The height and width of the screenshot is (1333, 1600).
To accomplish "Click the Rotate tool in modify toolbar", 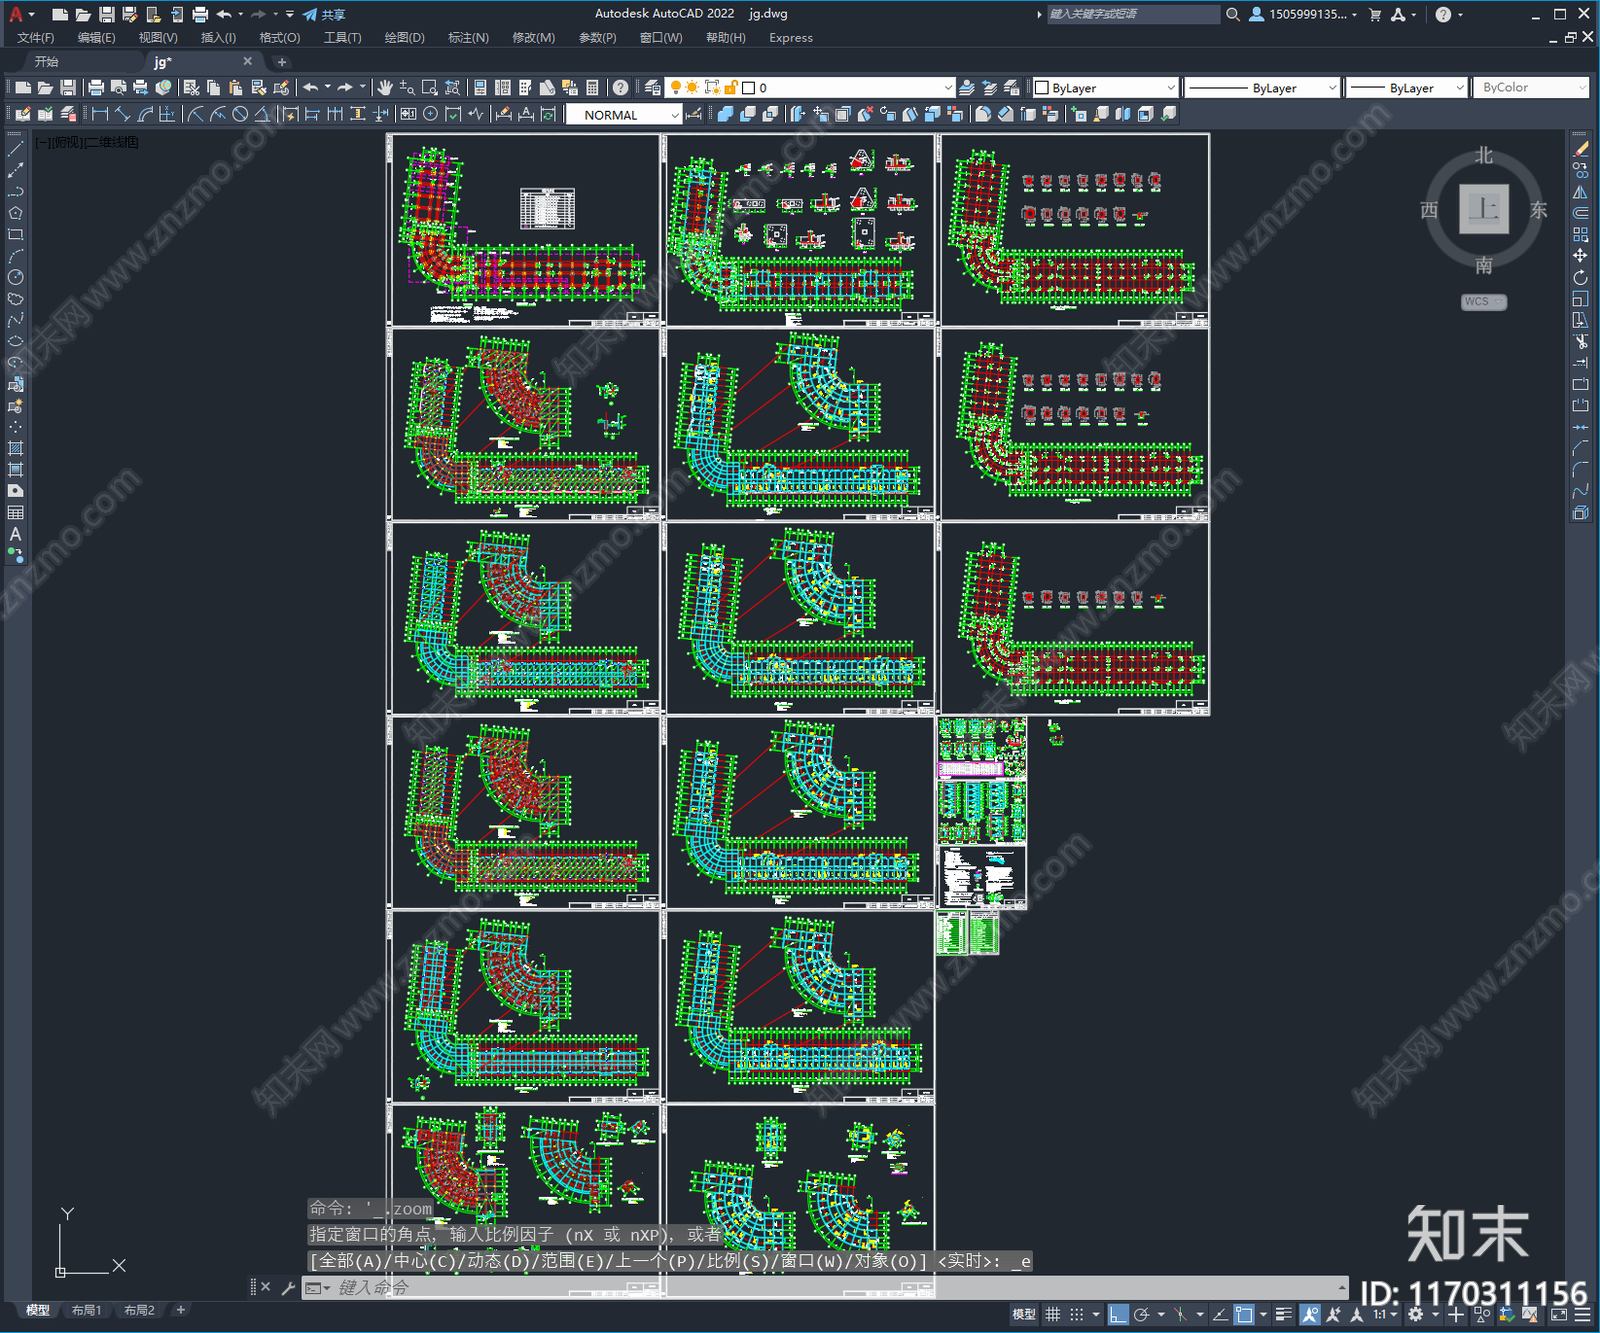I will pos(1580,277).
